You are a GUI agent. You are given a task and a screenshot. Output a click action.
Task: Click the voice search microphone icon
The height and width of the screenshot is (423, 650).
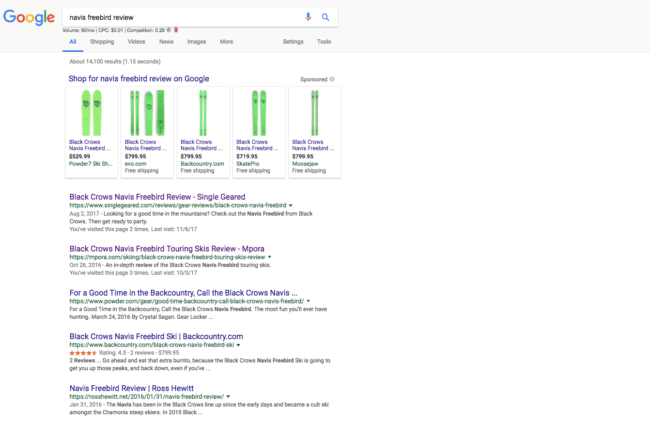point(307,17)
